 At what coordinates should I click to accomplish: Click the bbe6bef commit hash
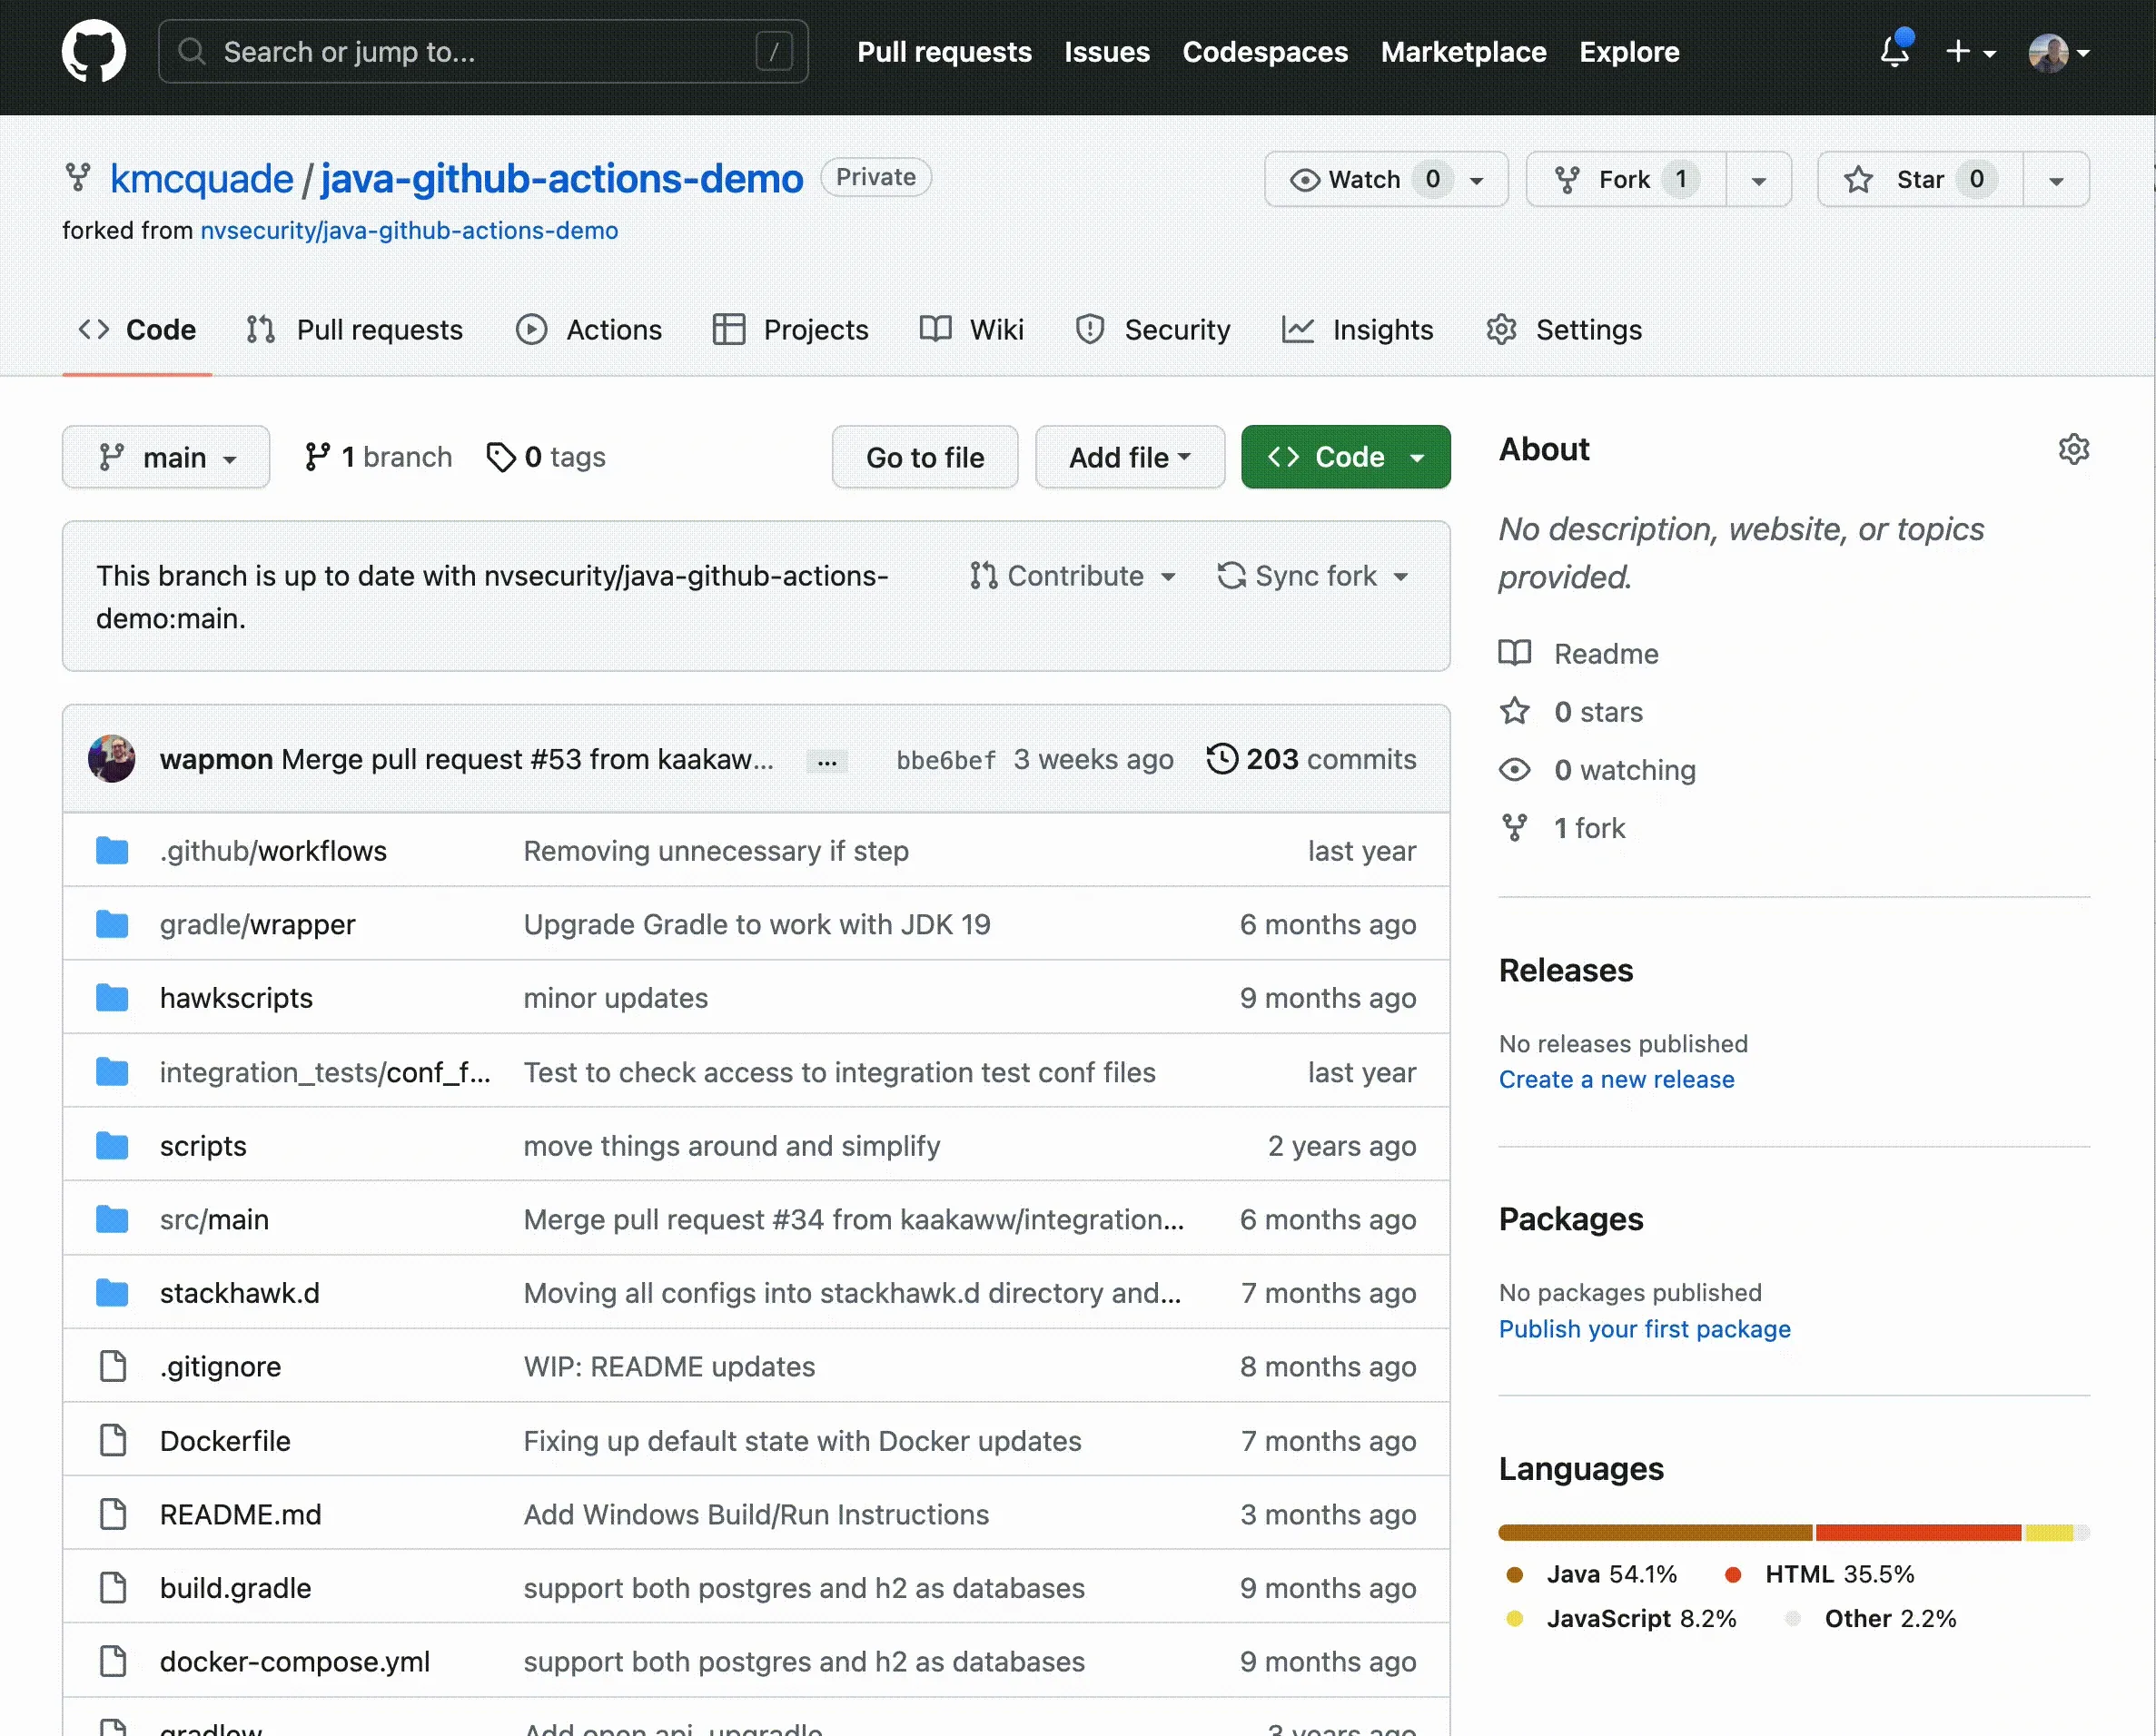946,761
